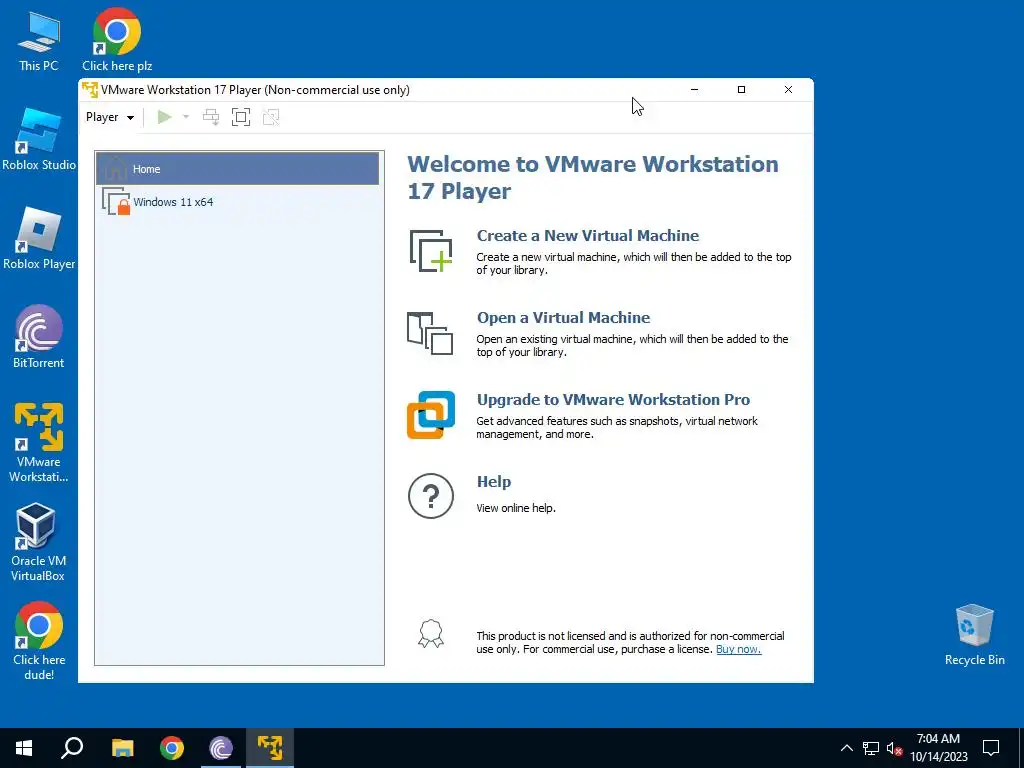Open Chrome from the taskbar
The width and height of the screenshot is (1024, 768).
(x=172, y=748)
